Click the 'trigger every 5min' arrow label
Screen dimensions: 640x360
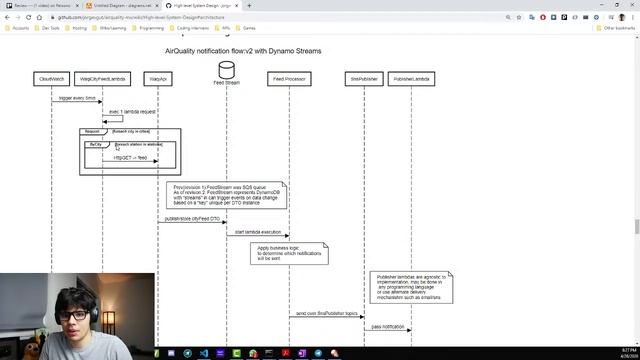pos(77,98)
